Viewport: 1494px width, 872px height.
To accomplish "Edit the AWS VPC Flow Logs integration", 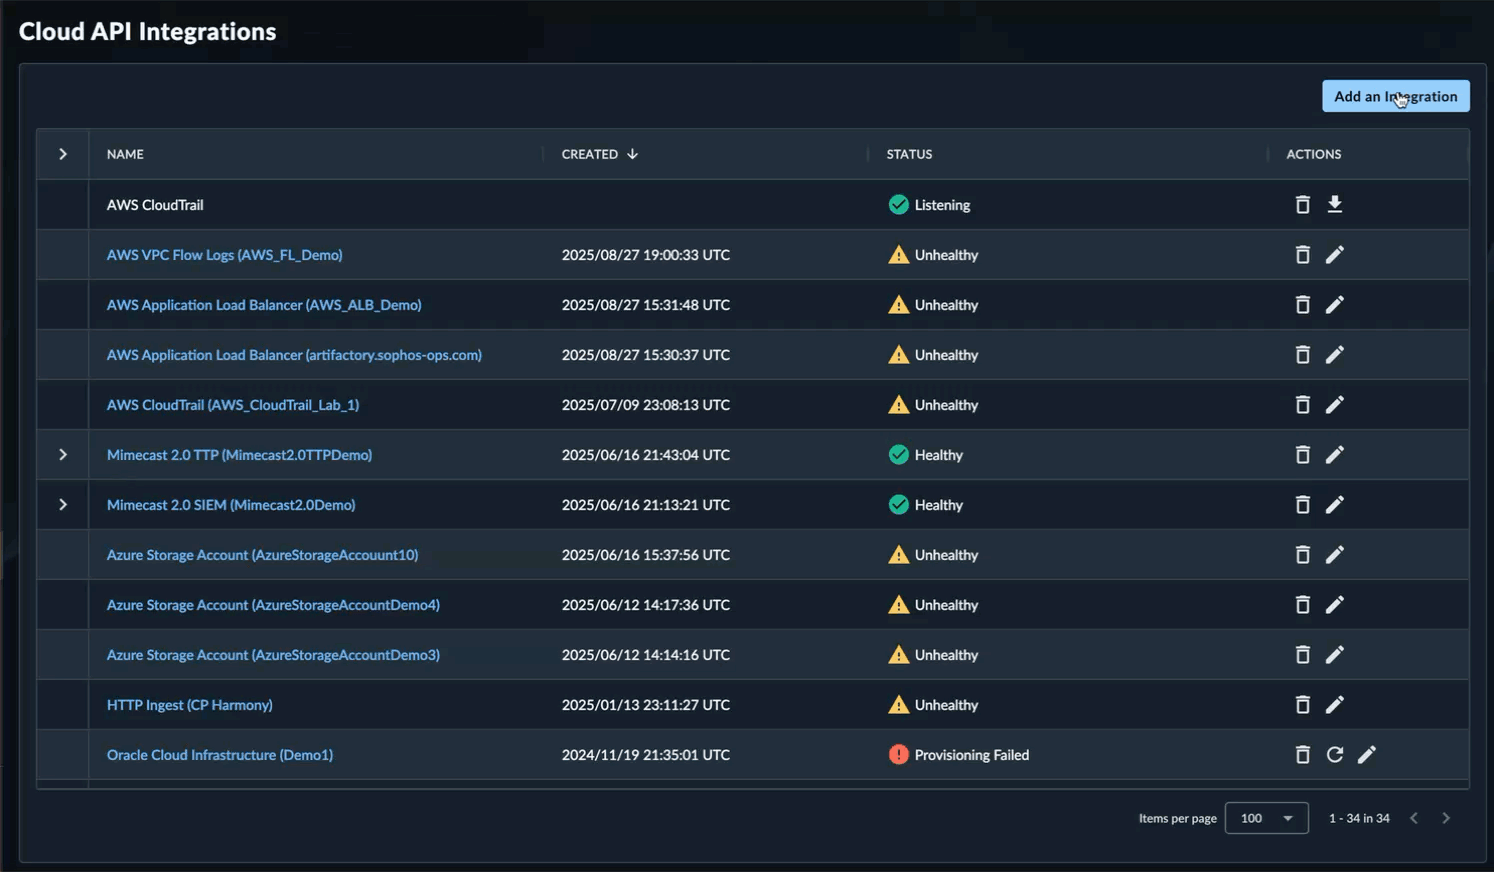I will point(1335,254).
